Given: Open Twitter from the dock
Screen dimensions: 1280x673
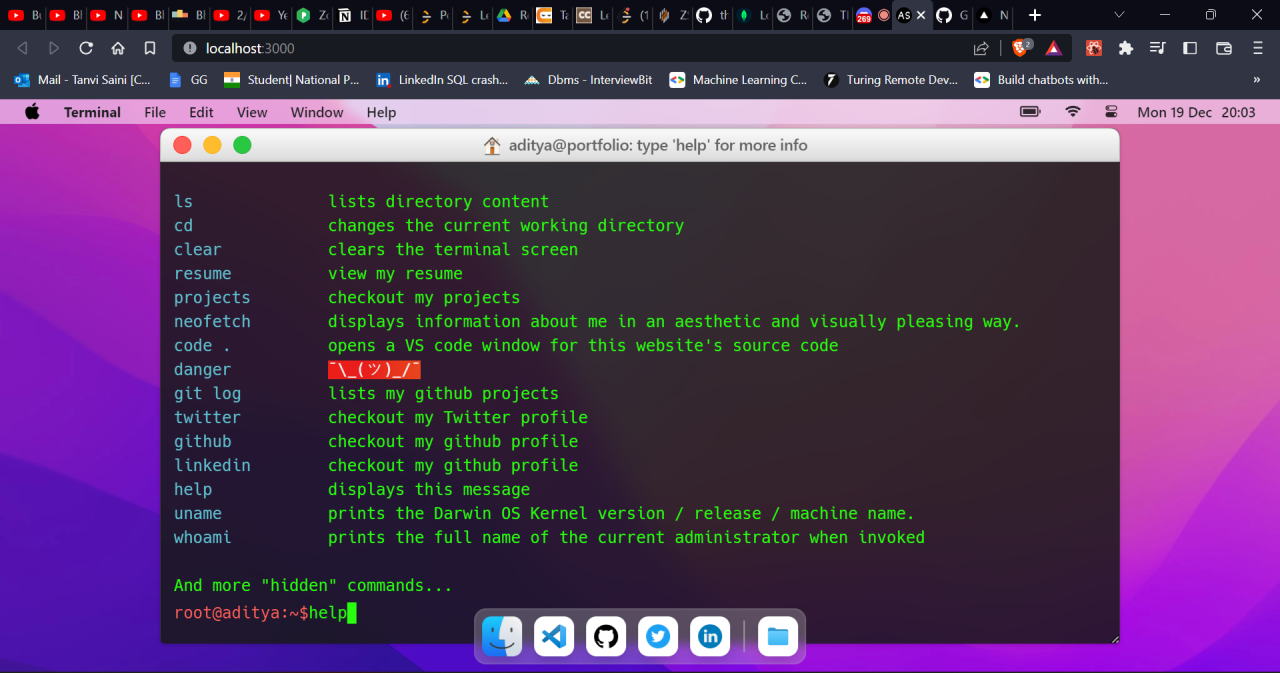Looking at the screenshot, I should pyautogui.click(x=657, y=636).
